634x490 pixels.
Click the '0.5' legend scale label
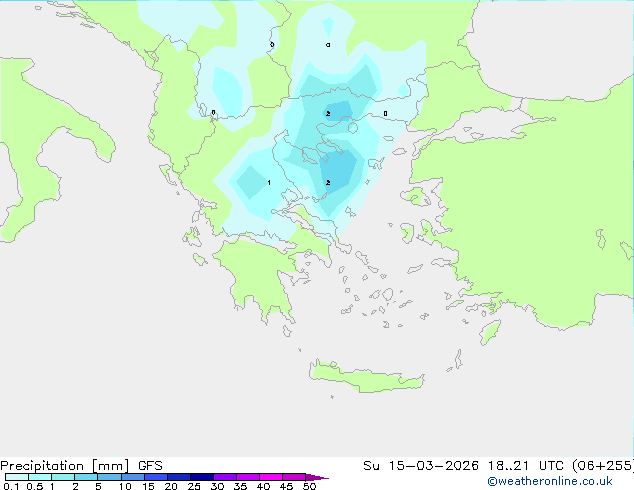[34, 486]
